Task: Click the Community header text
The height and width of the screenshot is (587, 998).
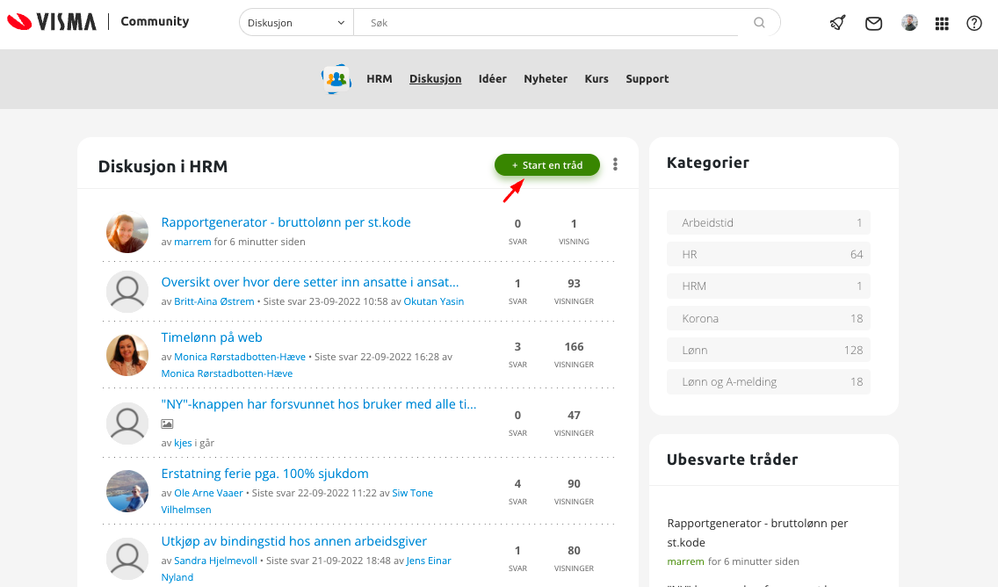Action: [x=155, y=22]
